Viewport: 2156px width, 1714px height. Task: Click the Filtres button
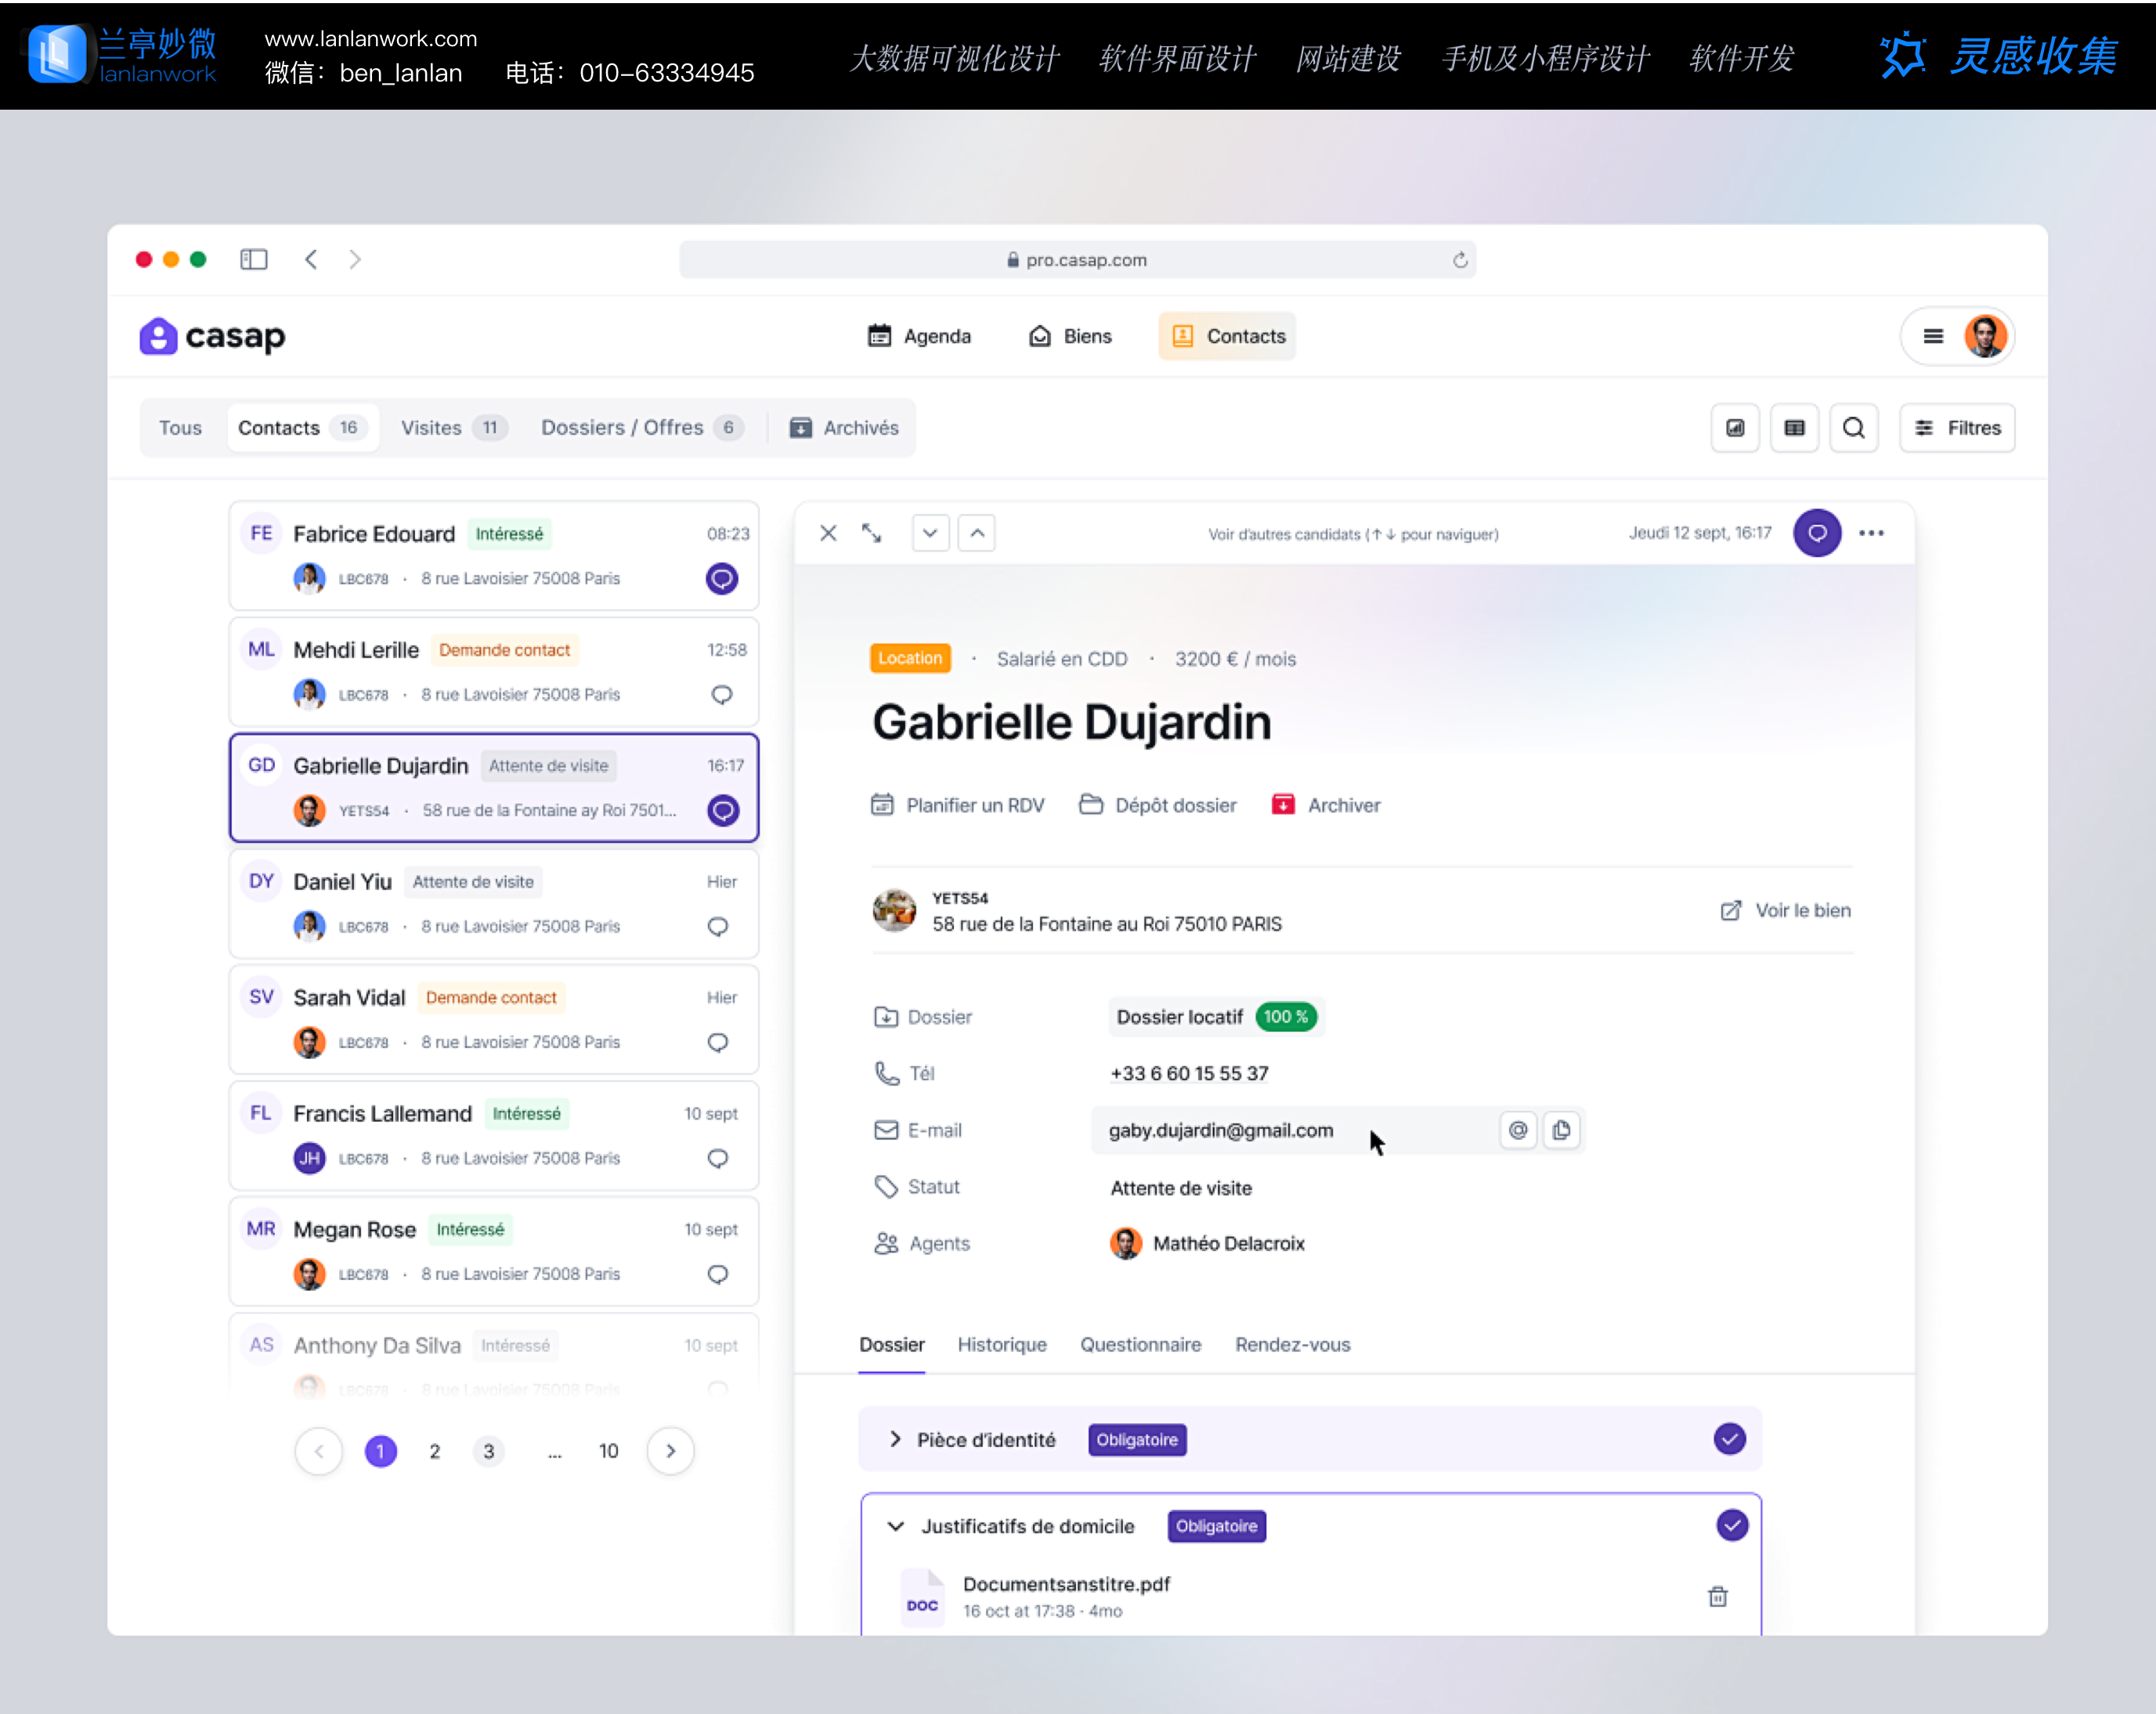pyautogui.click(x=1957, y=428)
